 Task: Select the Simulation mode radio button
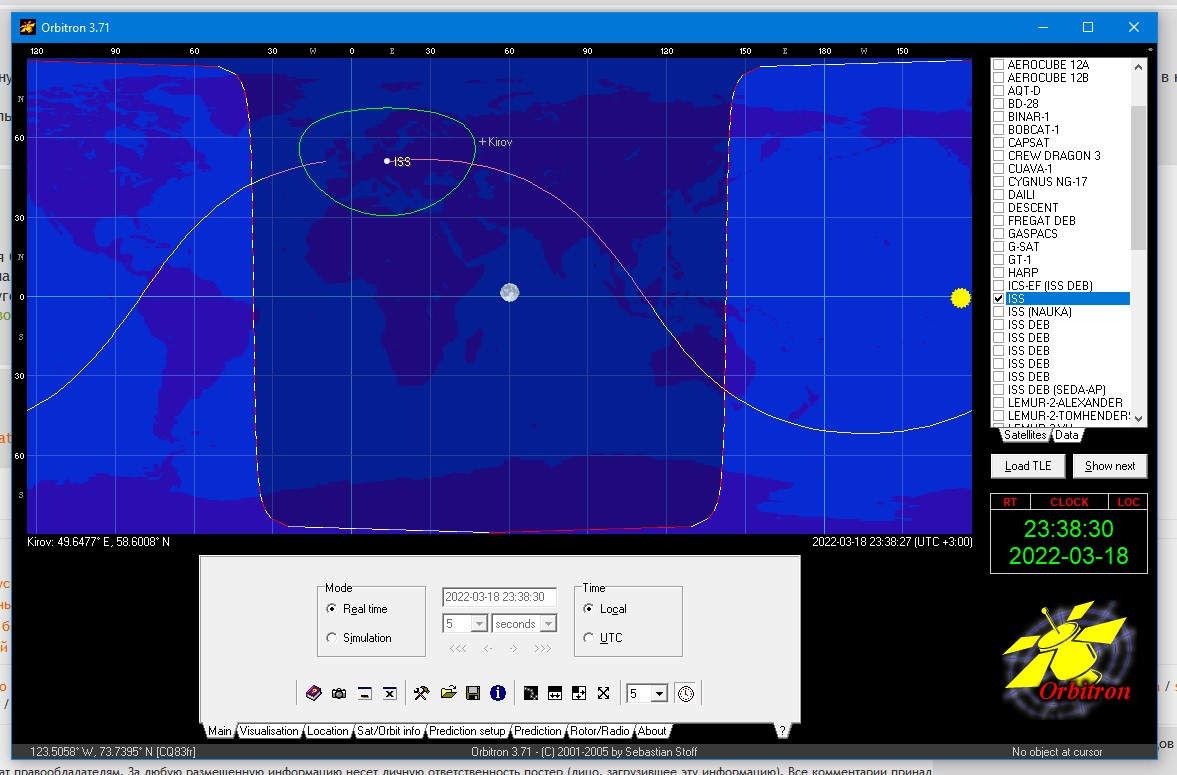pos(331,638)
